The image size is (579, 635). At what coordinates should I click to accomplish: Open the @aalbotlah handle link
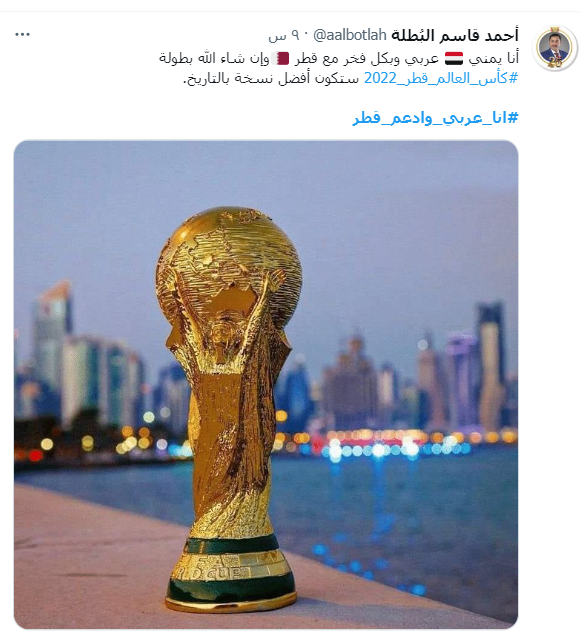(x=350, y=36)
